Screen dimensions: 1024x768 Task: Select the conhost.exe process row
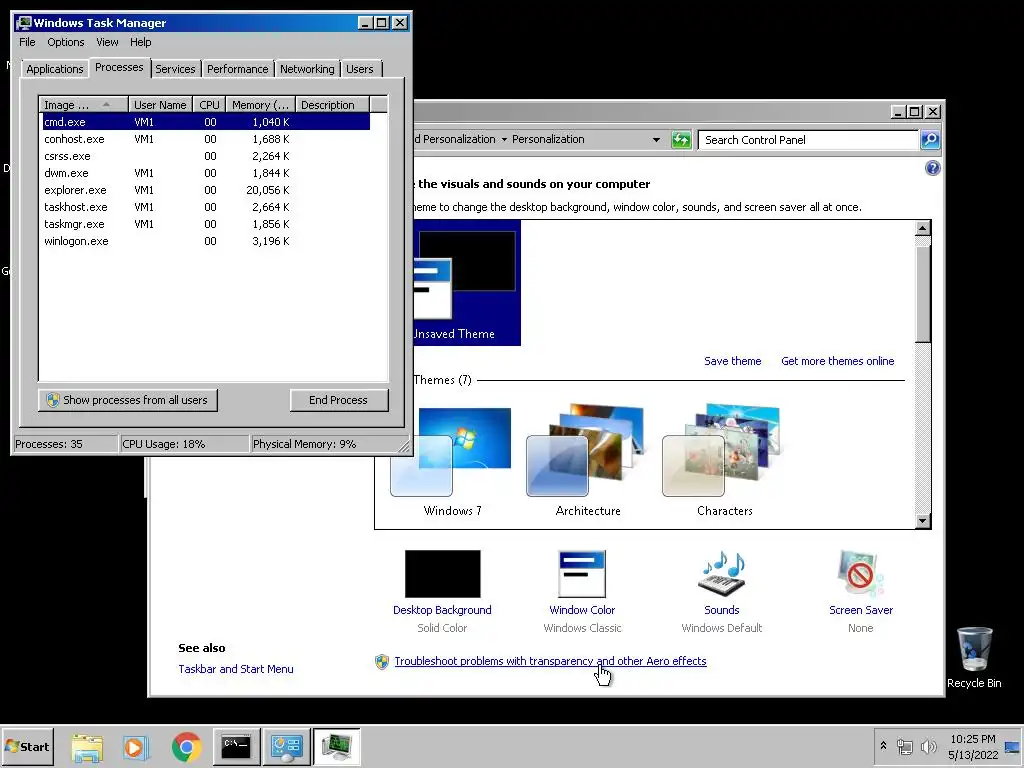[206, 139]
